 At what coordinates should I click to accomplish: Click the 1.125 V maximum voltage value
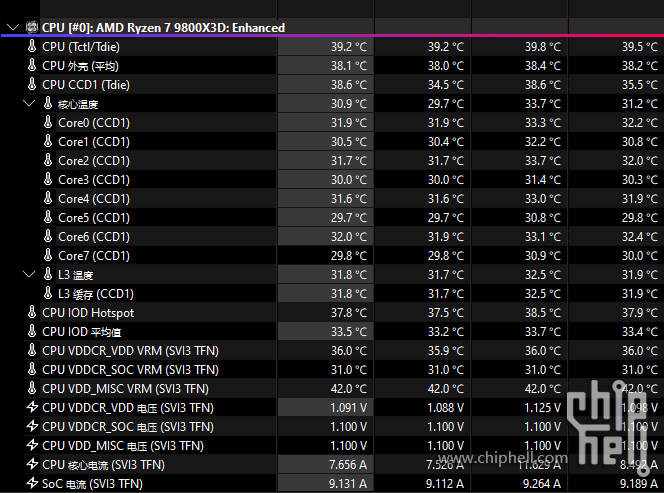pyautogui.click(x=542, y=408)
